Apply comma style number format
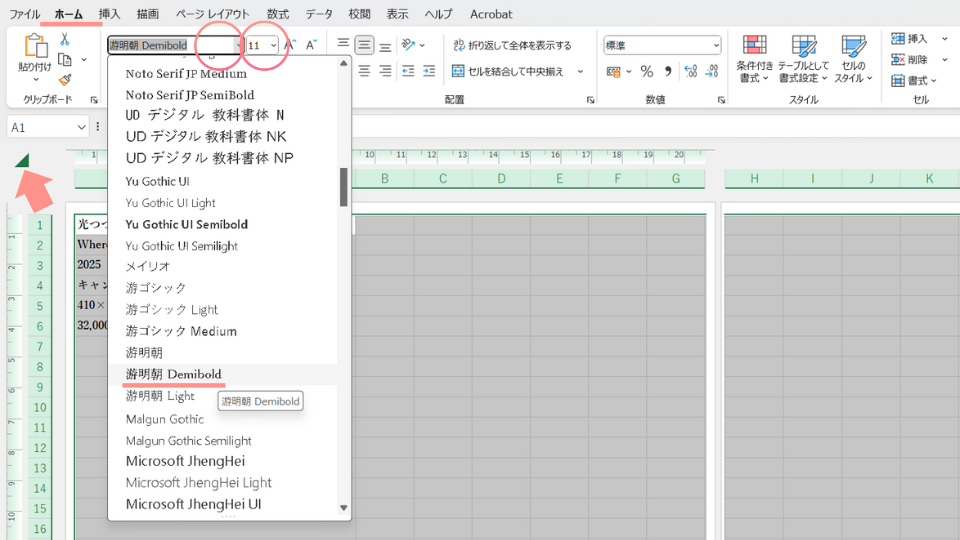The width and height of the screenshot is (960, 540). 668,72
